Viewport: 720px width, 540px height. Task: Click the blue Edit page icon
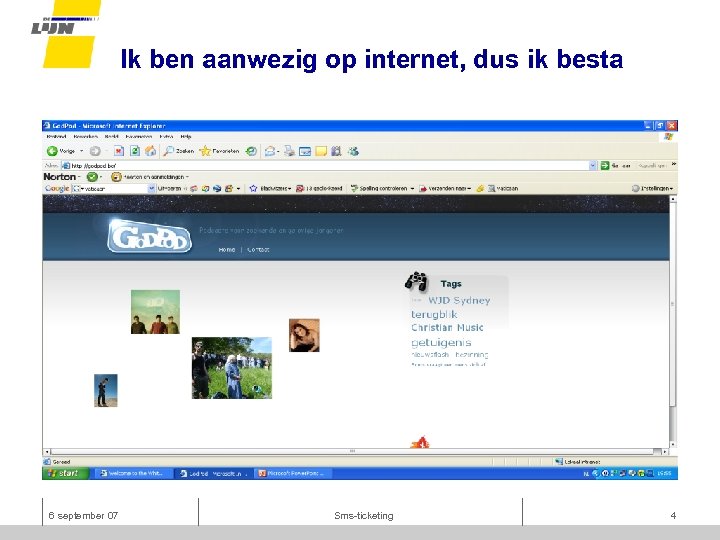coord(305,151)
